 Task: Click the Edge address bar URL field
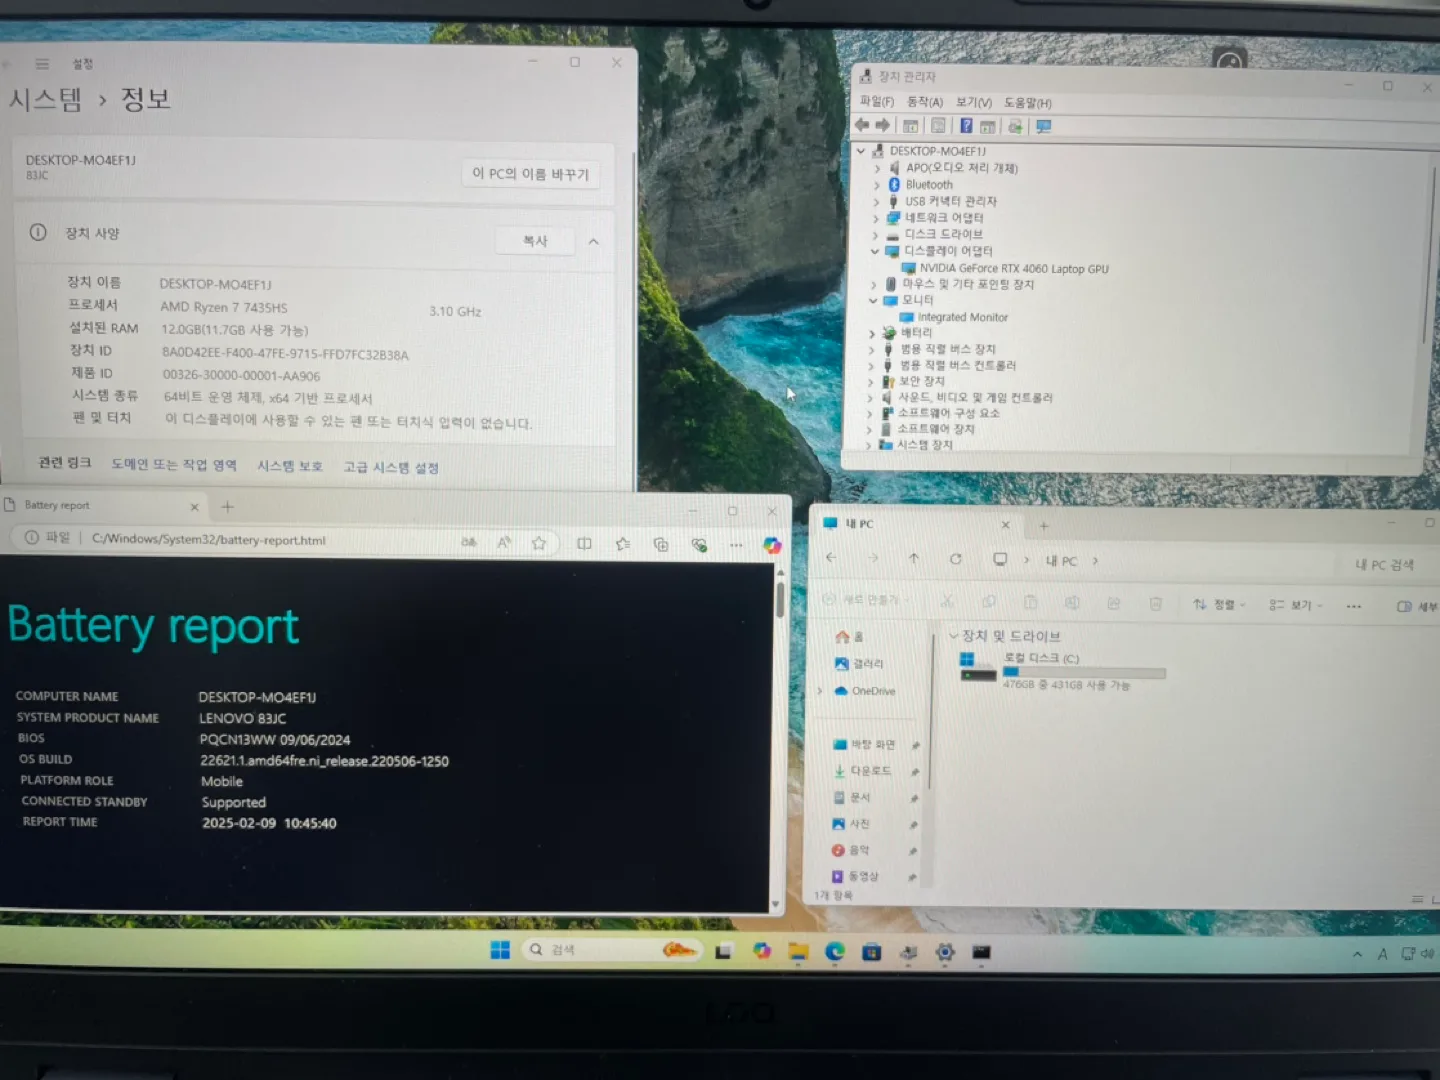tap(268, 540)
